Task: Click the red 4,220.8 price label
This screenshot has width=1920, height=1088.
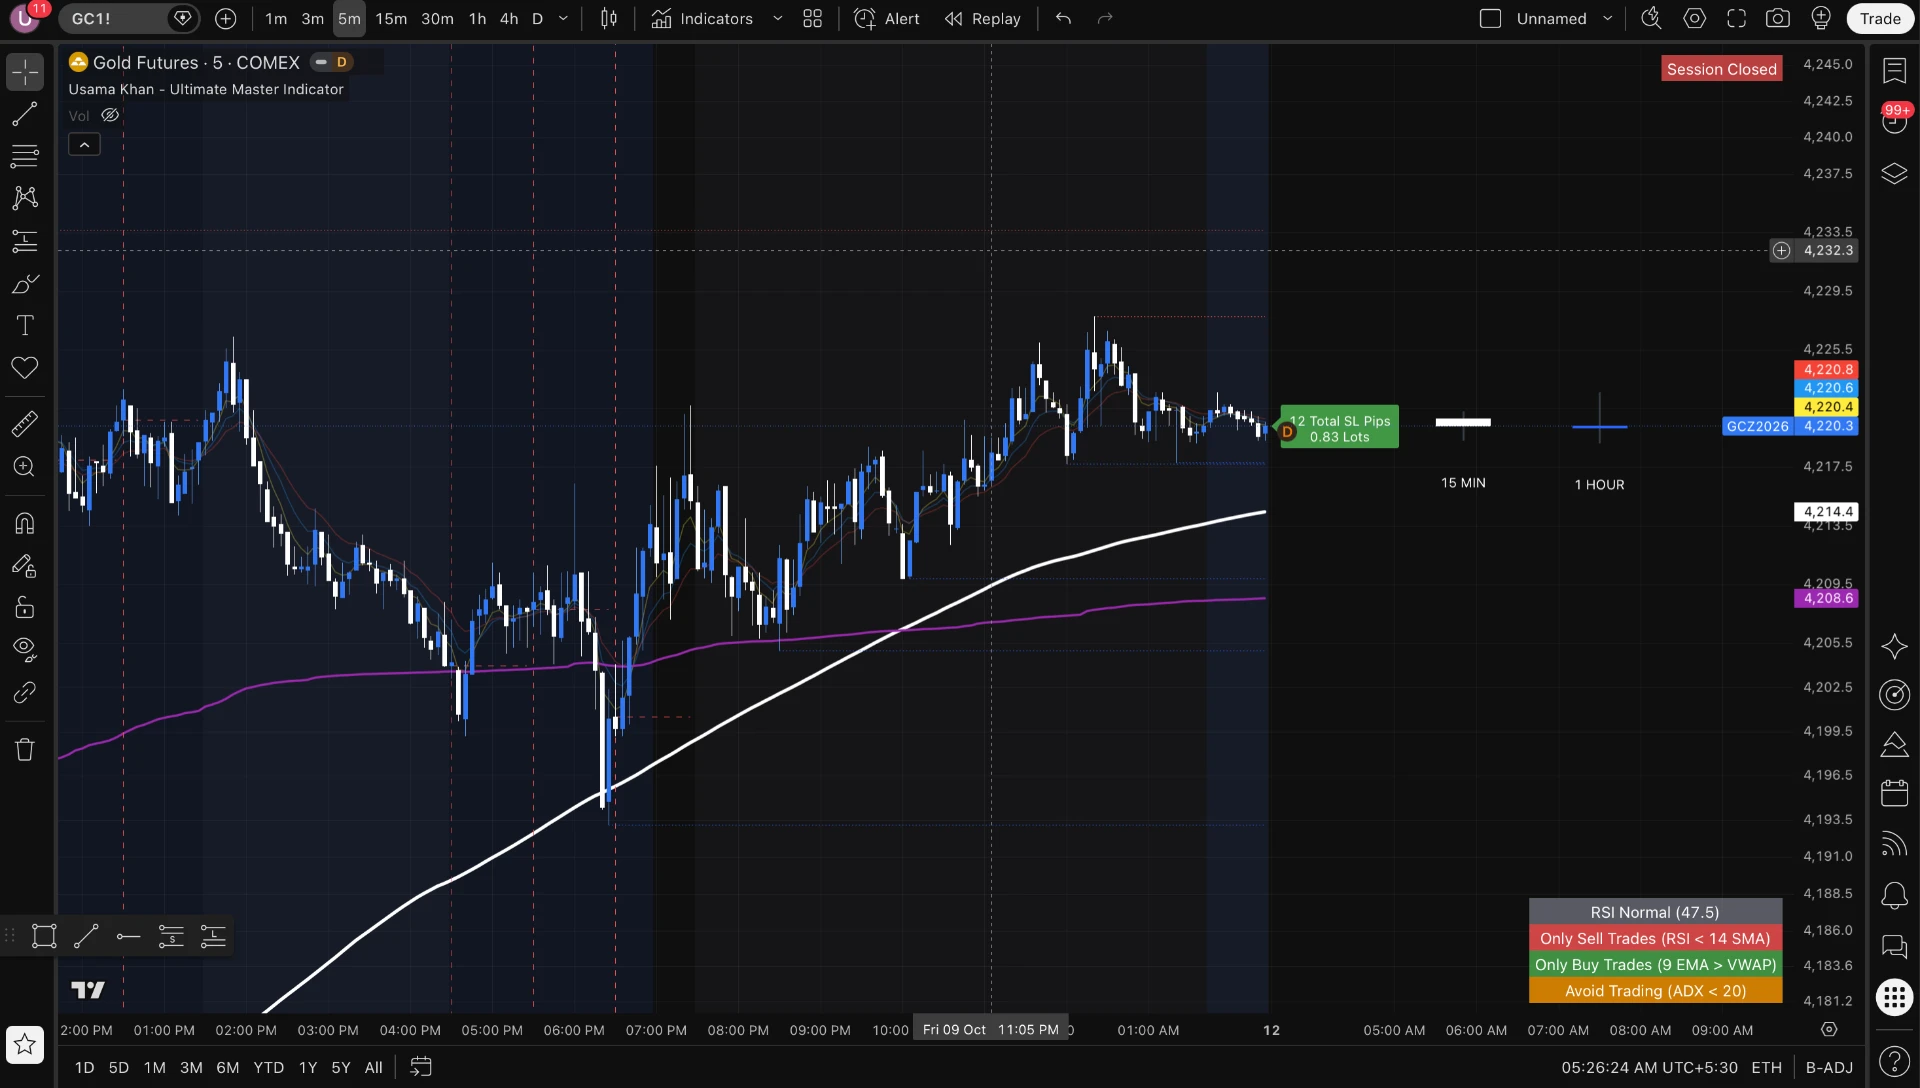Action: tap(1828, 369)
